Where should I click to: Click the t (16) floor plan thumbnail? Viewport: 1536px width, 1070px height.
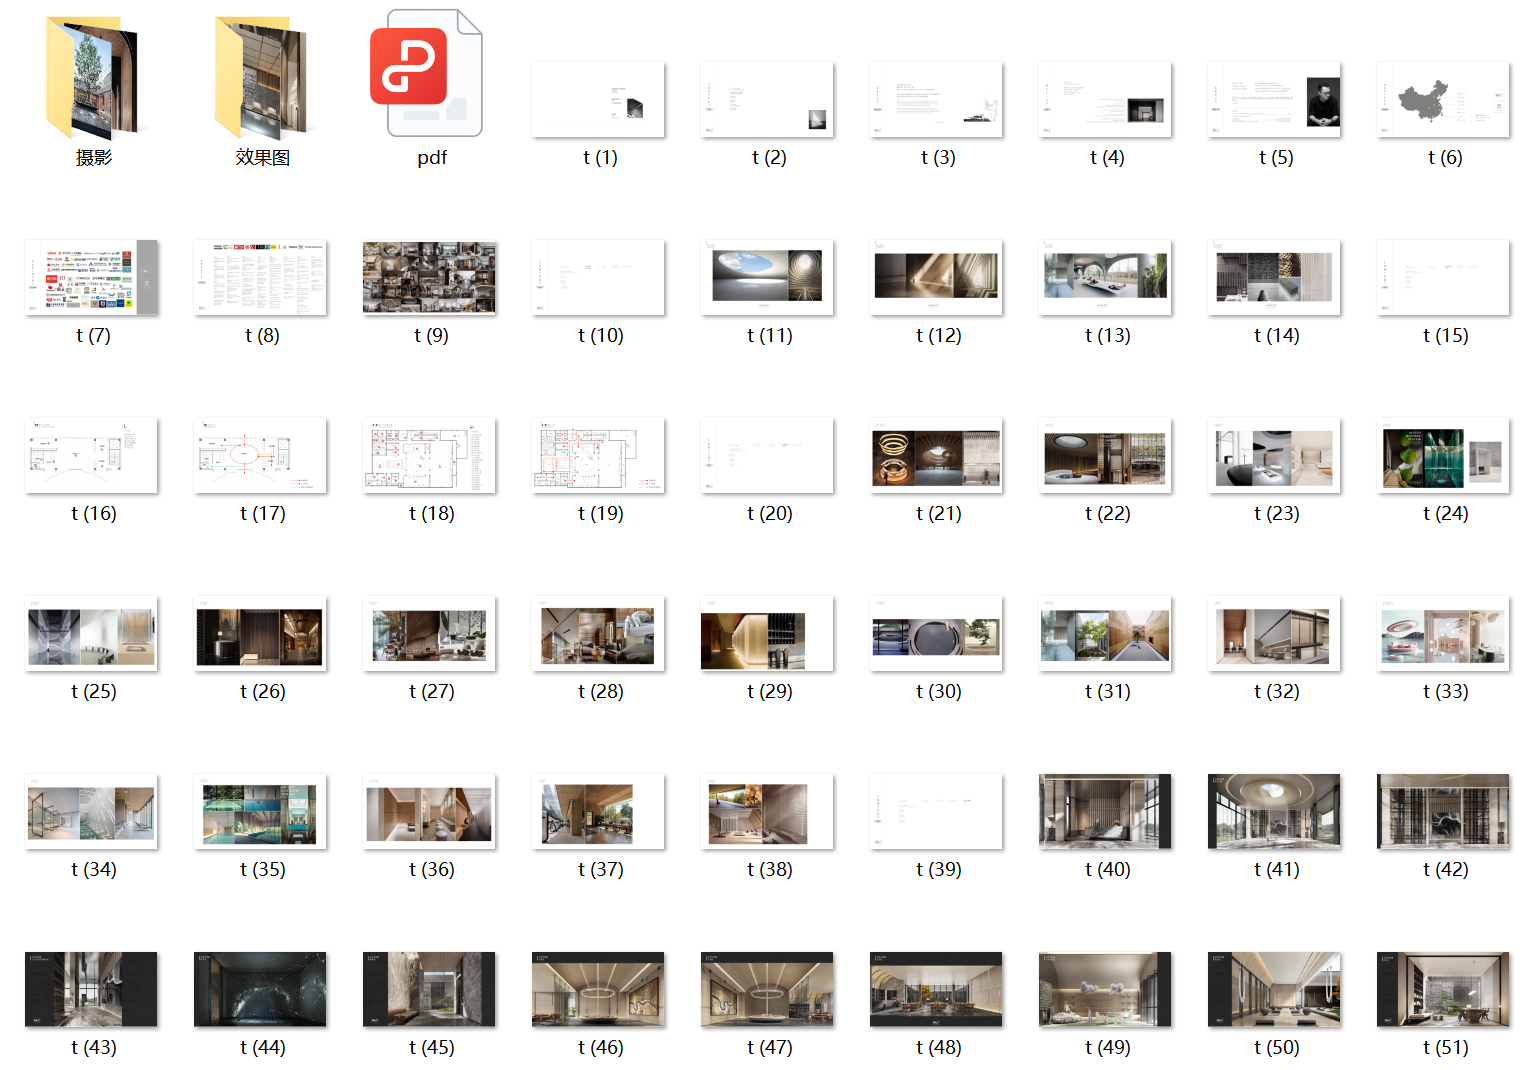(x=91, y=456)
